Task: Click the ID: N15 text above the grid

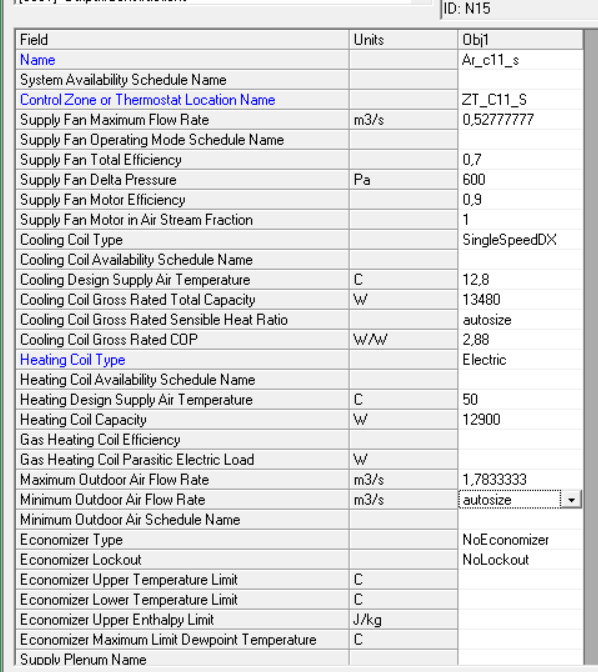Action: 467,8
